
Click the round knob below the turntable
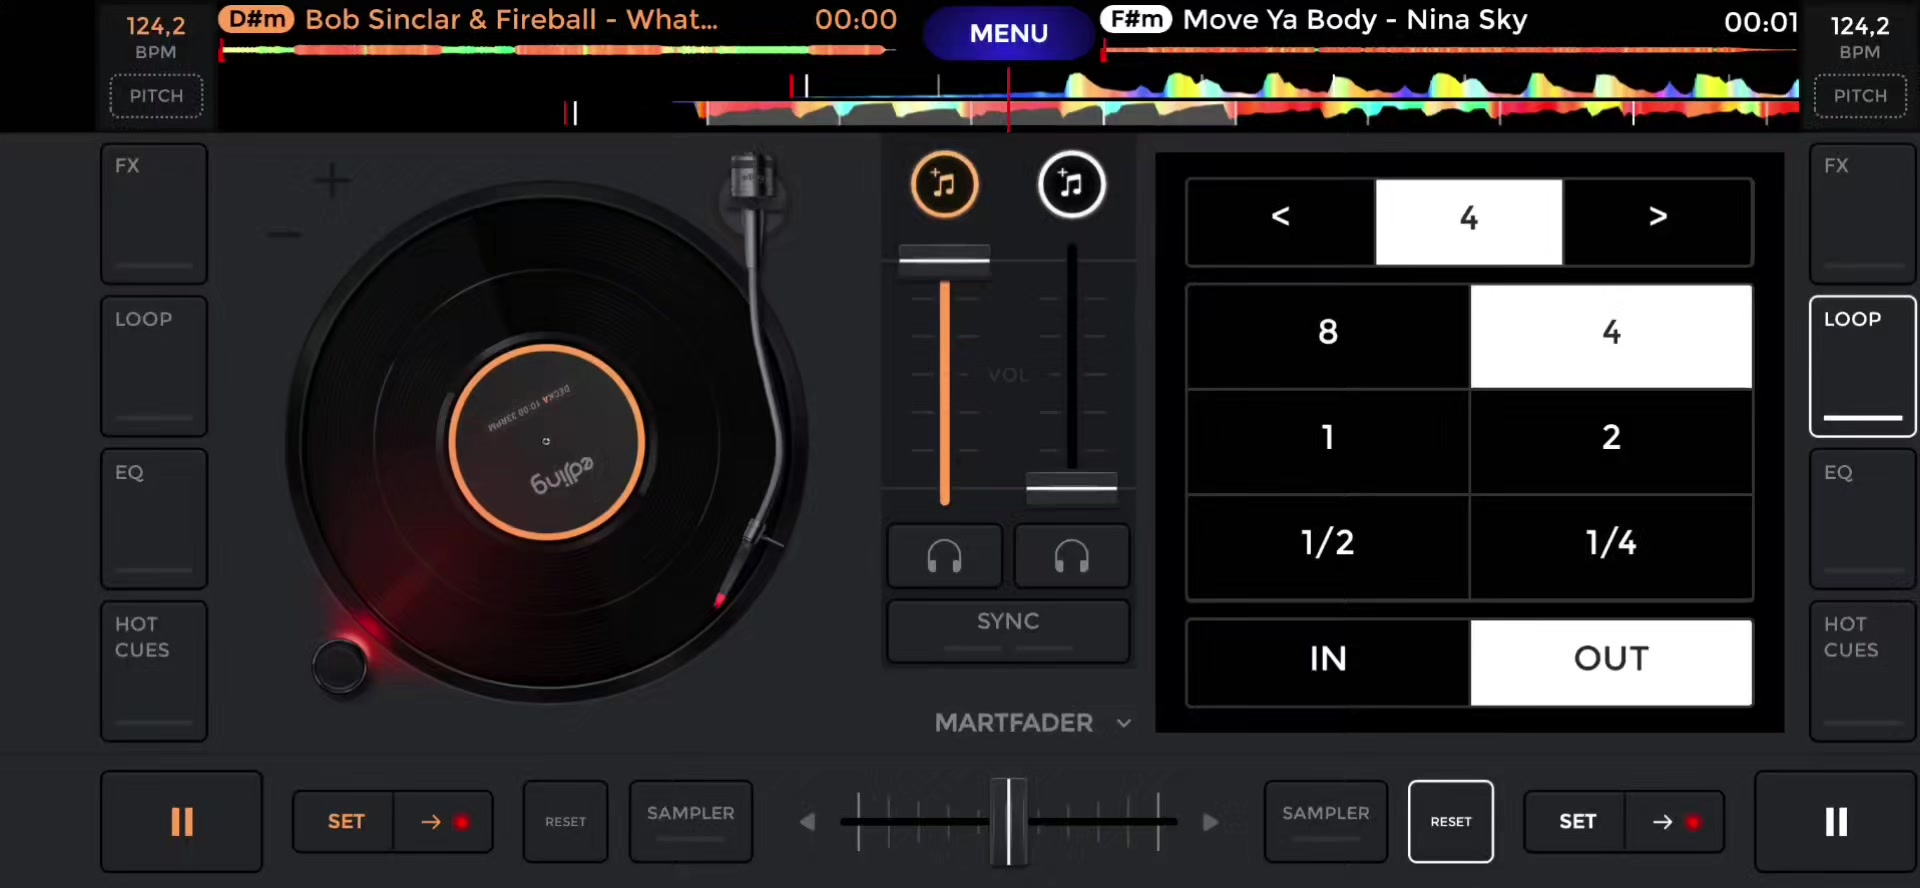coord(340,665)
